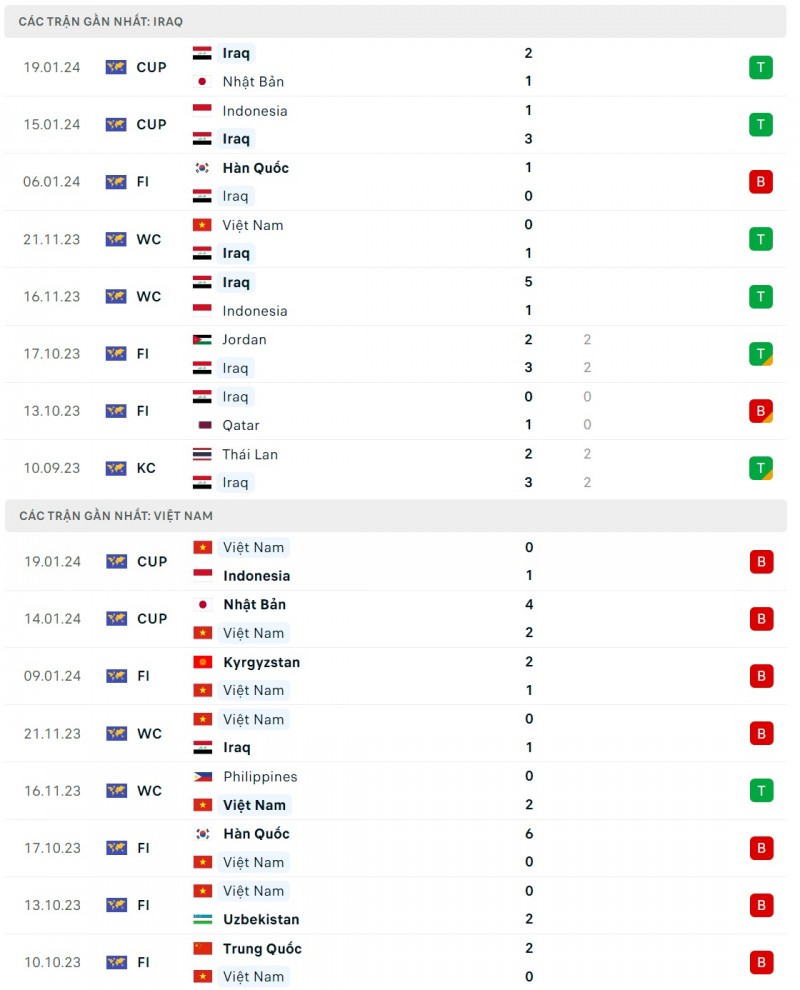Viewport: 800px width, 990px height.
Task: Click green T badge for Philippines vs Việt Nam
Action: tap(761, 791)
